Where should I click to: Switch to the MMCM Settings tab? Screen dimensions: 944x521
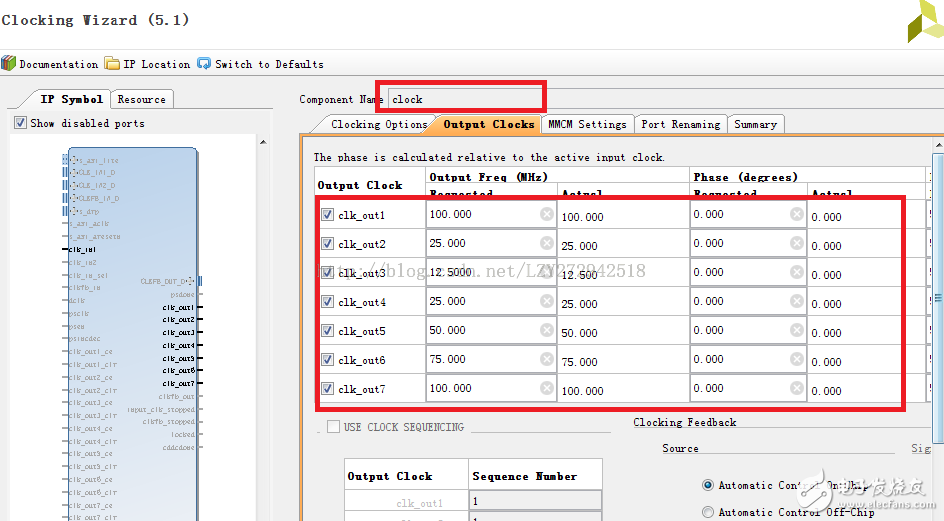587,124
